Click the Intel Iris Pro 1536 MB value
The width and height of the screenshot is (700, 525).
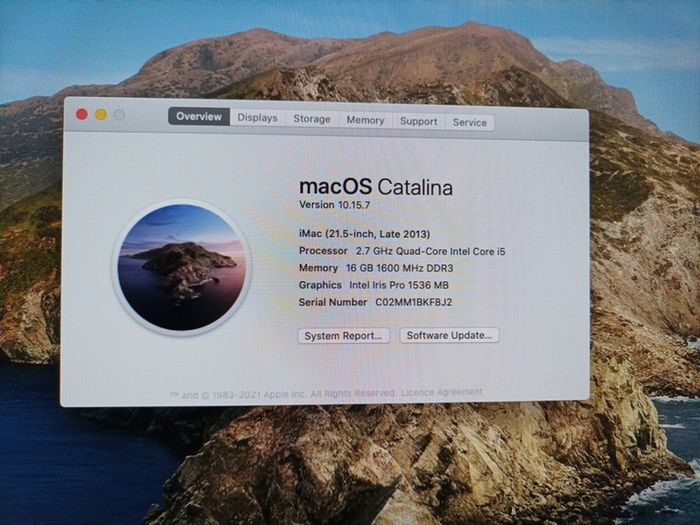click(399, 285)
